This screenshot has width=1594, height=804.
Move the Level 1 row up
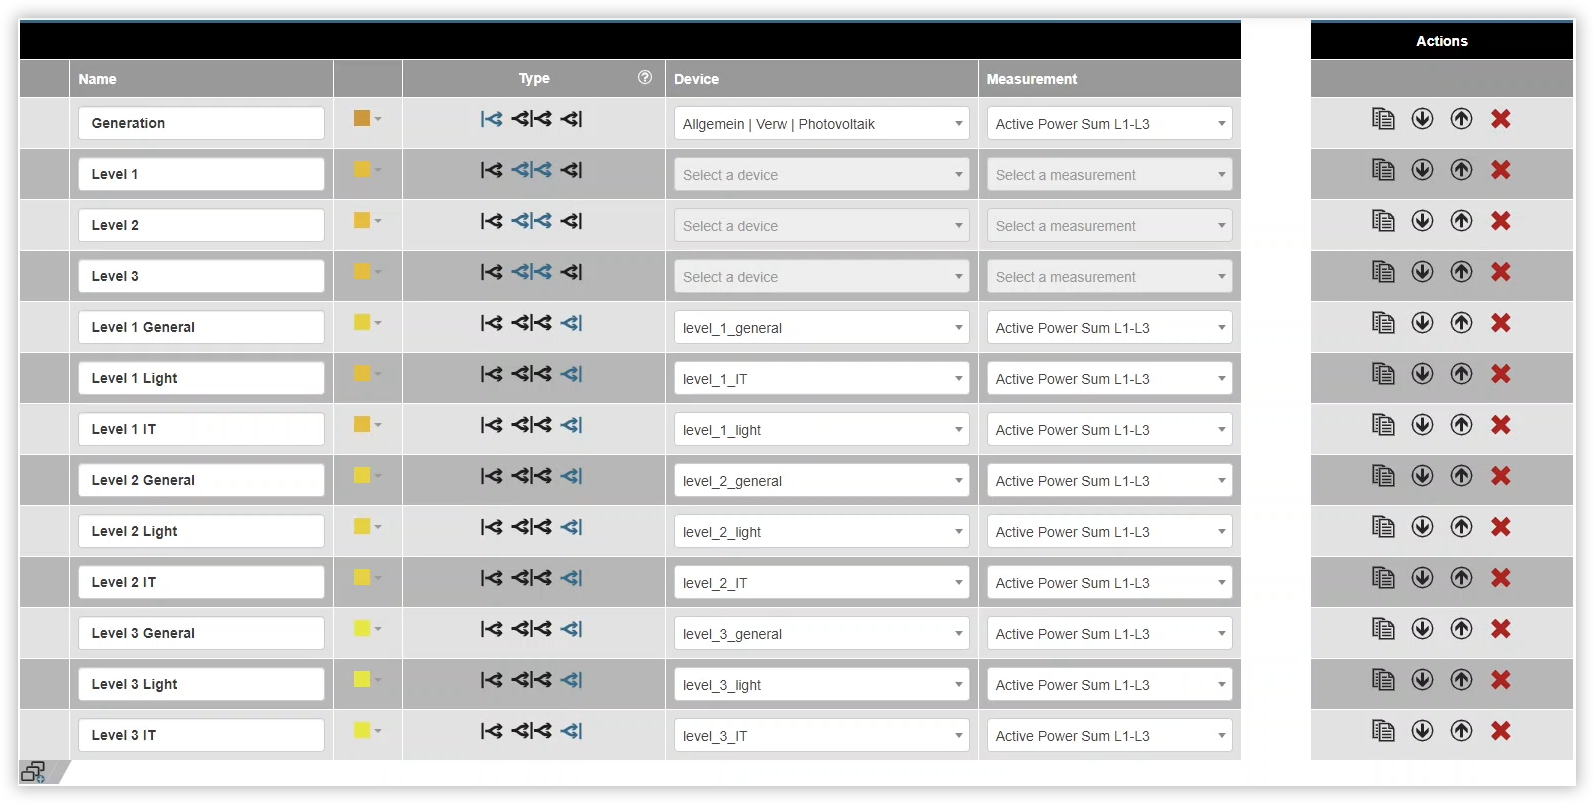(x=1461, y=170)
